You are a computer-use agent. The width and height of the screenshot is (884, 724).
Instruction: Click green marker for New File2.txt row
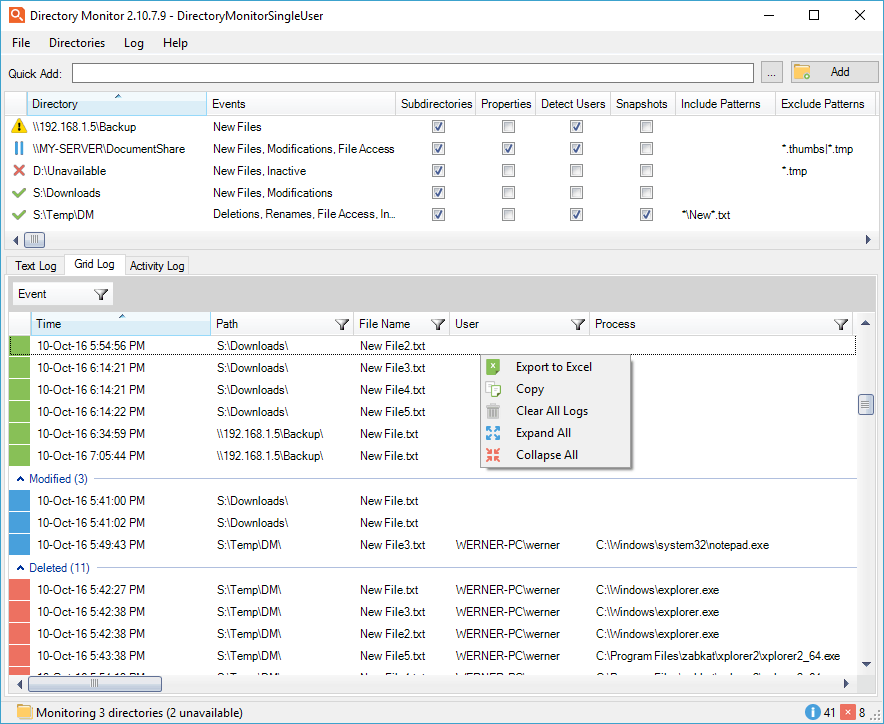click(20, 346)
